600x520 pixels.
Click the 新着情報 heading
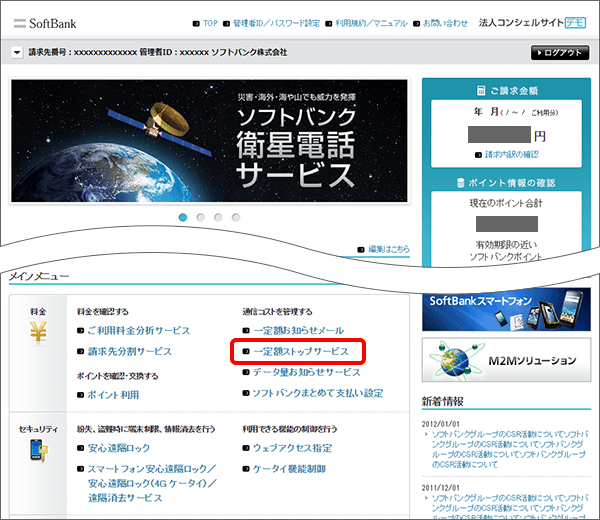[x=443, y=401]
